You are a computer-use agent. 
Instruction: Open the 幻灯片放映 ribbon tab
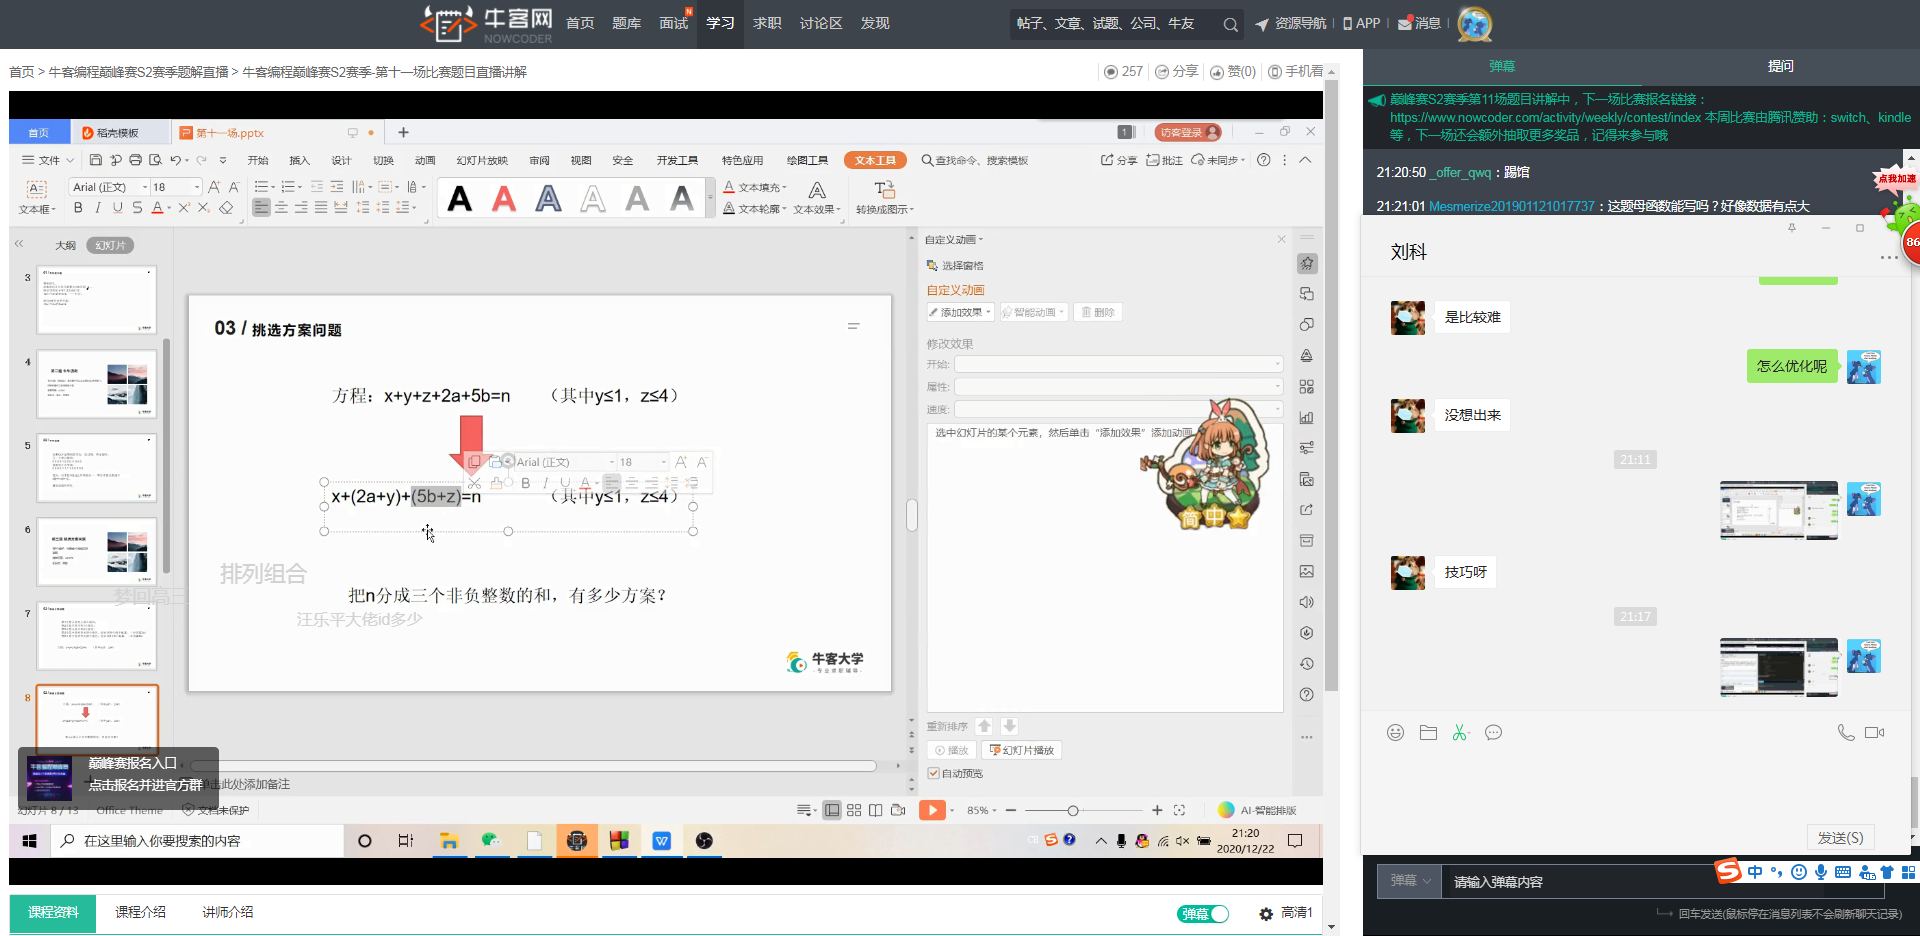(x=482, y=160)
